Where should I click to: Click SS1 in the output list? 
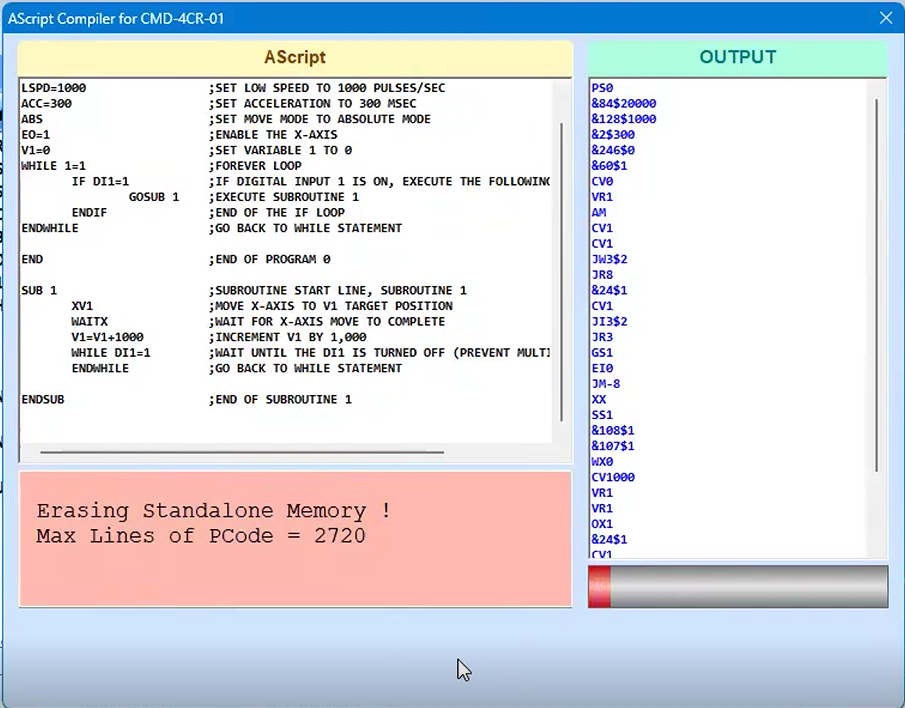(x=602, y=415)
